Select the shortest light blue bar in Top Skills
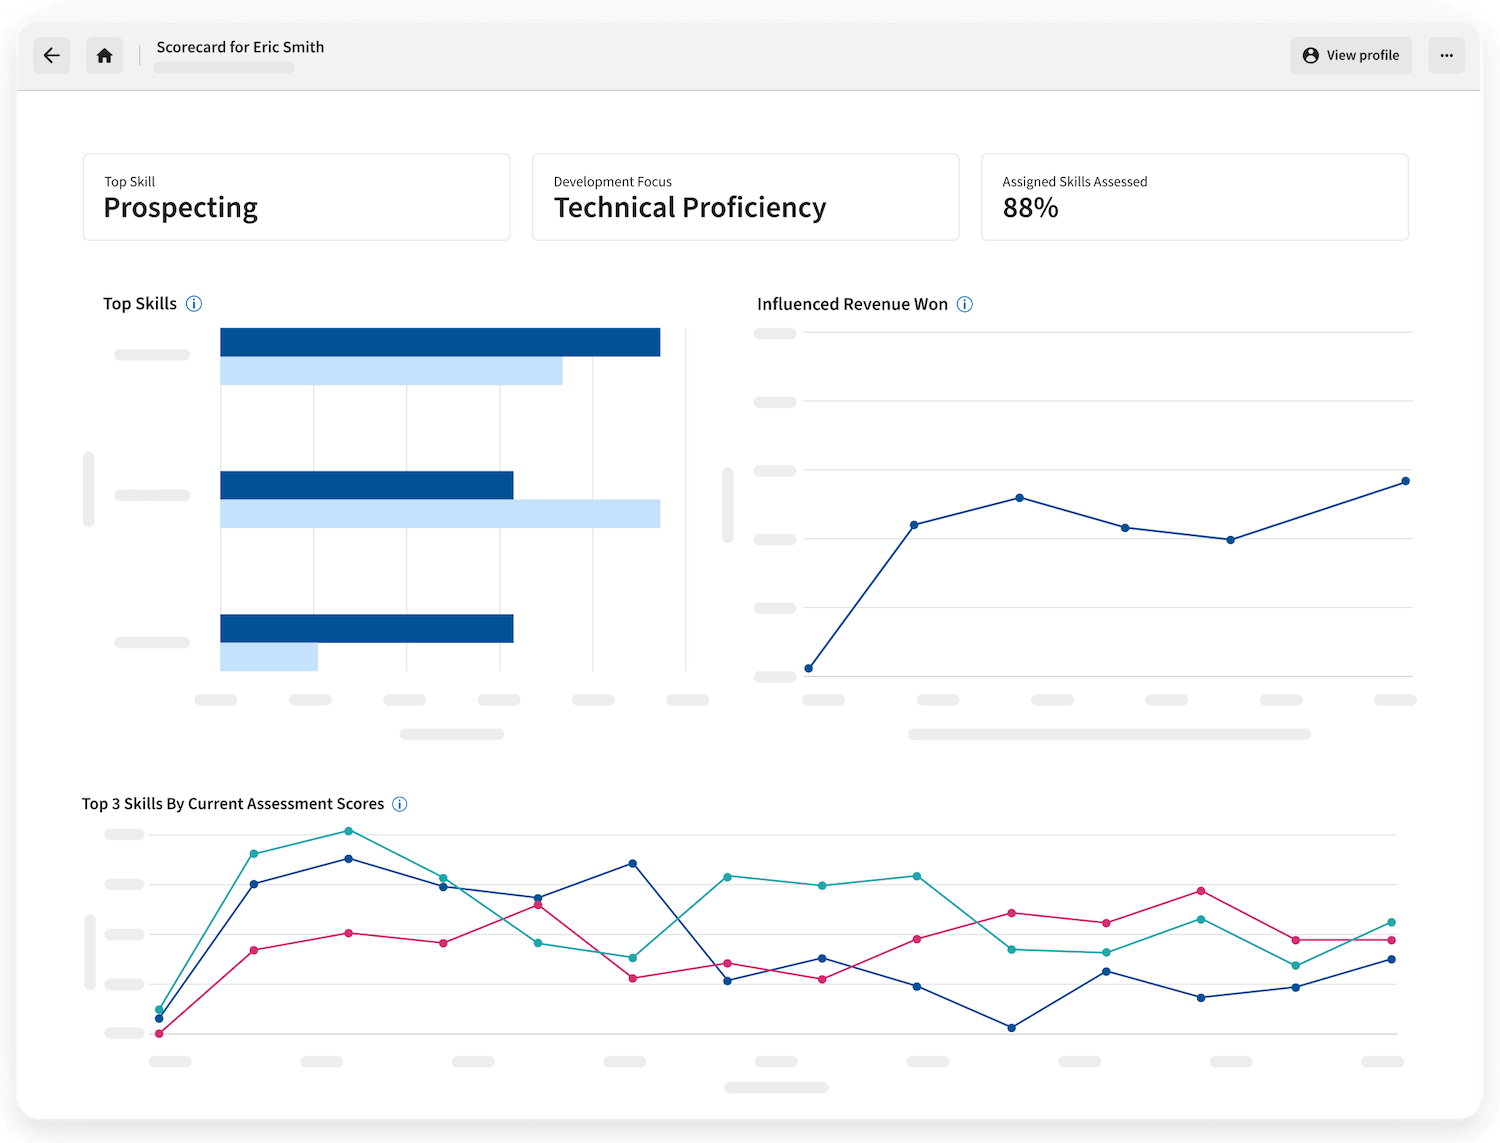The height and width of the screenshot is (1143, 1500). (x=269, y=657)
